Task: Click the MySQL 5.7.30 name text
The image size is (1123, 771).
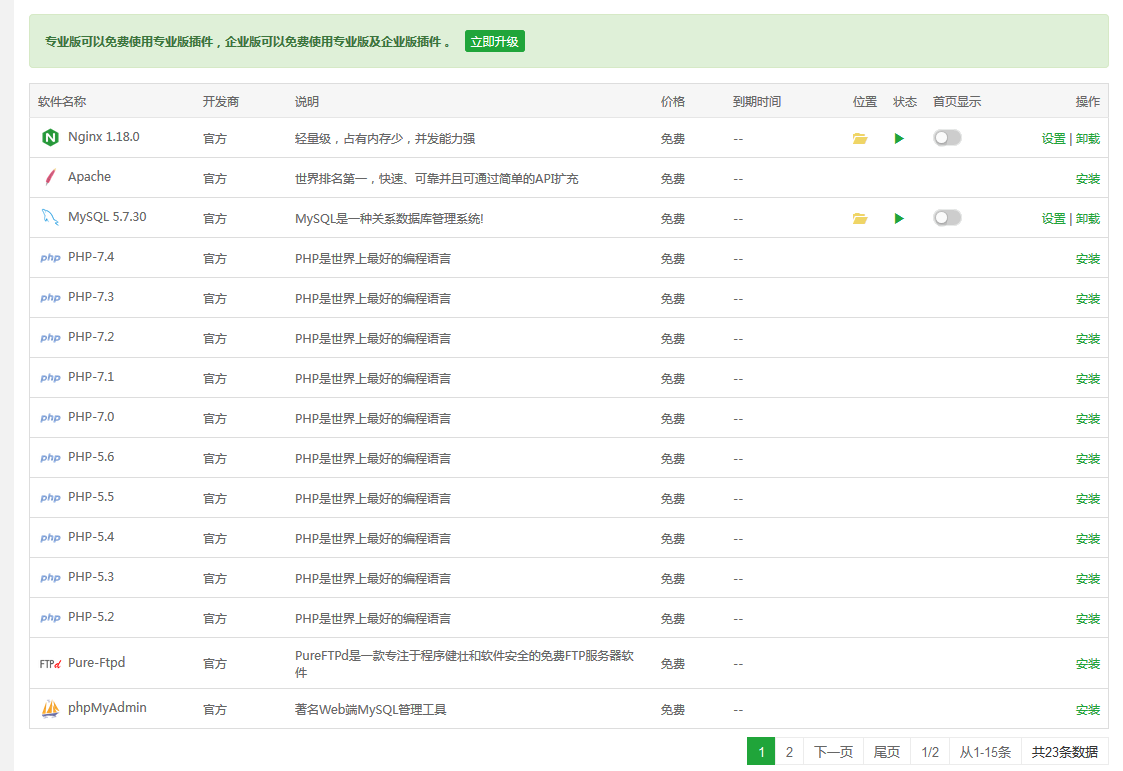Action: pyautogui.click(x=107, y=217)
